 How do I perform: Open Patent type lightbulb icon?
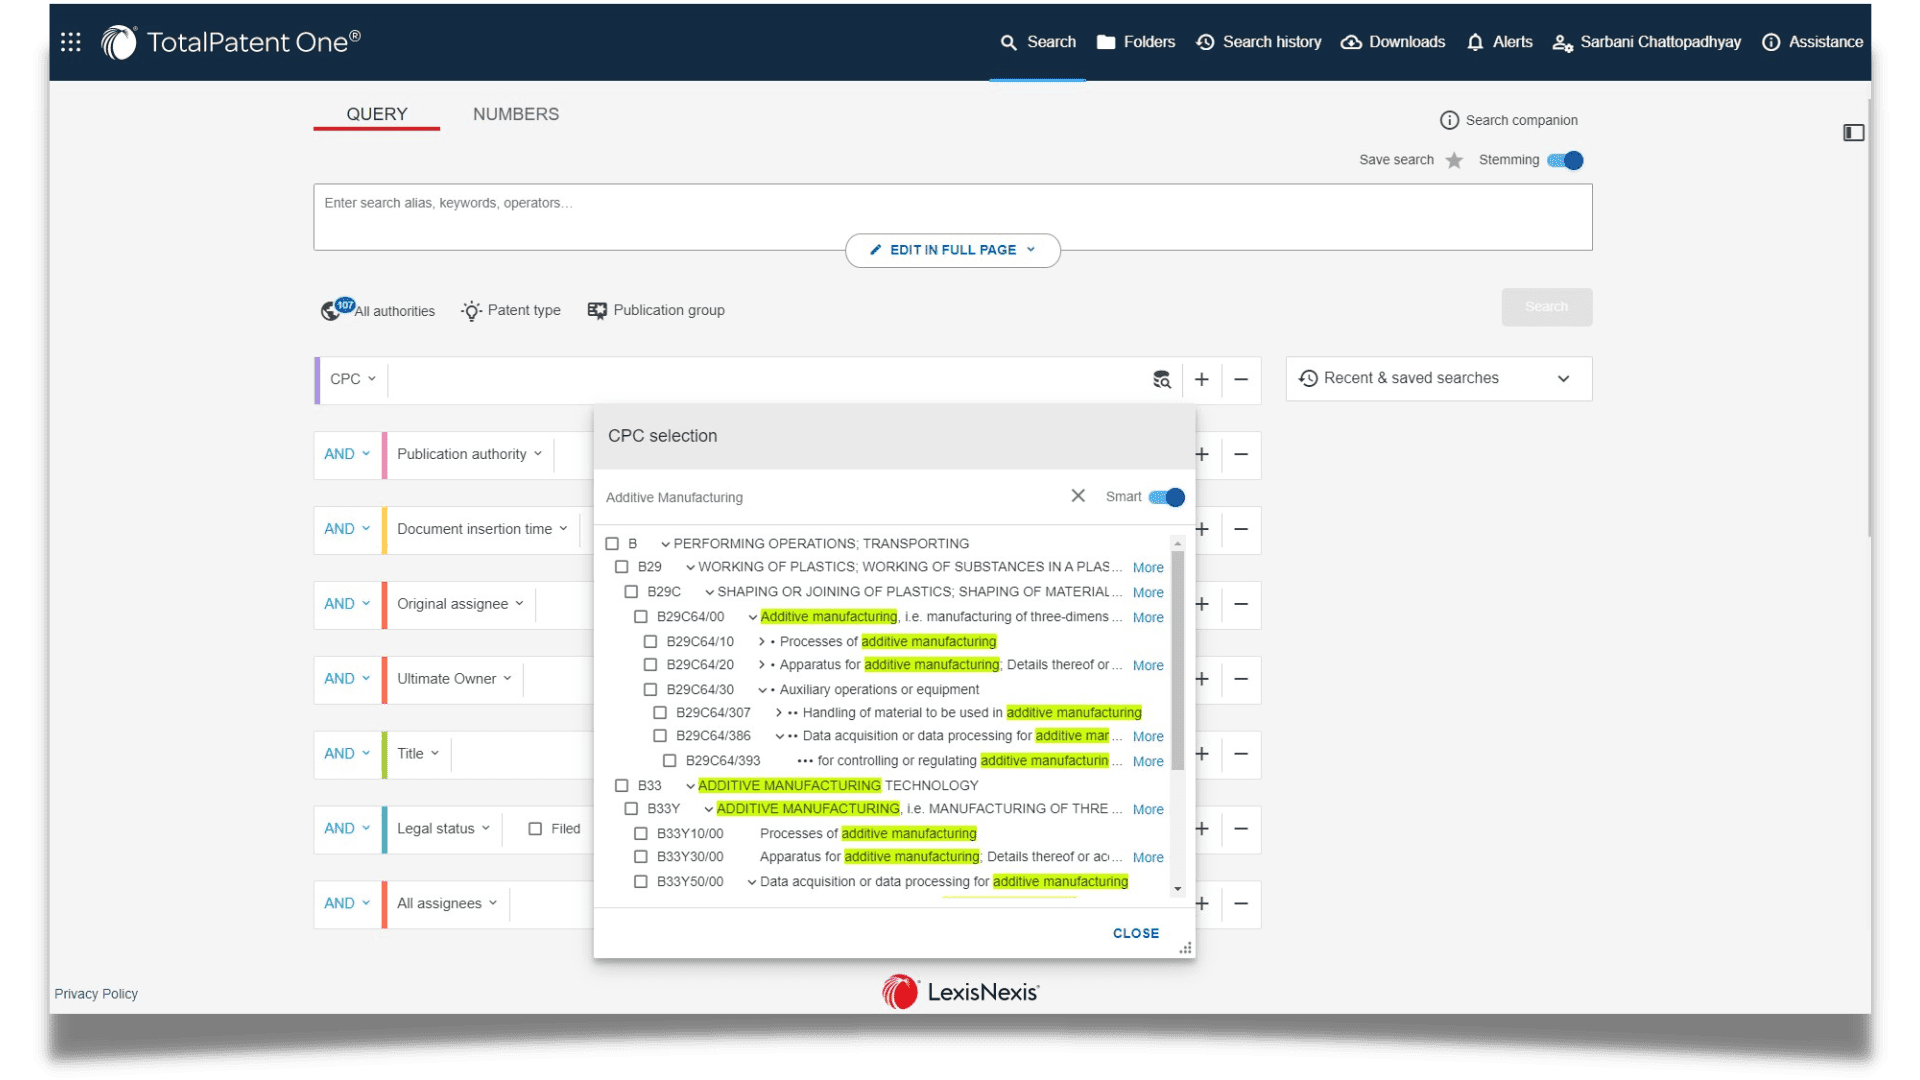(471, 311)
